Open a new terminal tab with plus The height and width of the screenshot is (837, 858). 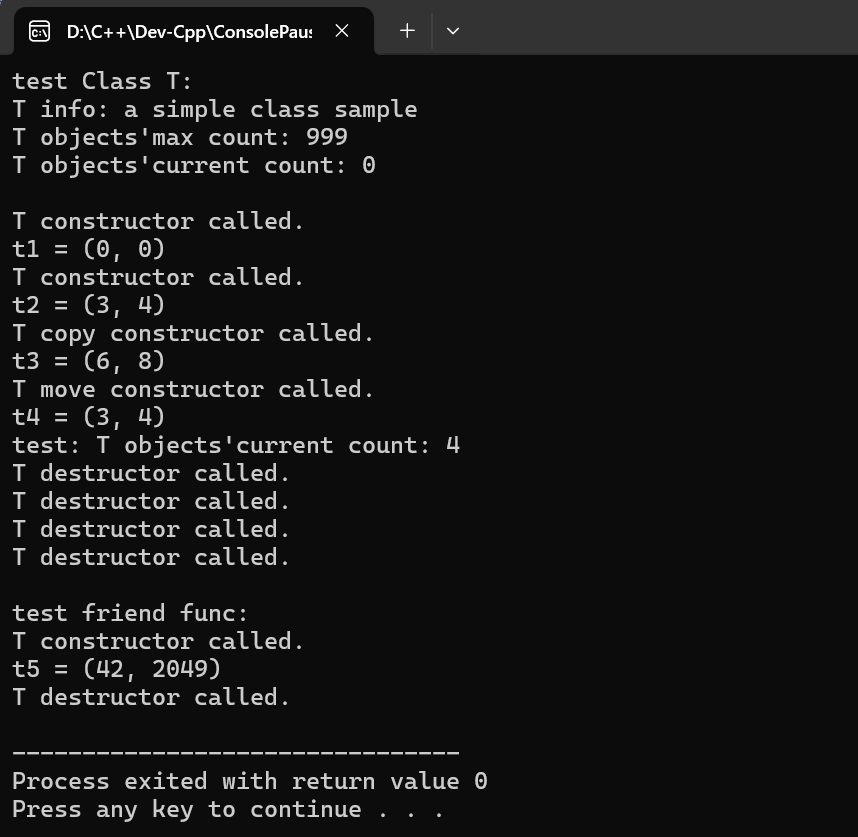[407, 31]
